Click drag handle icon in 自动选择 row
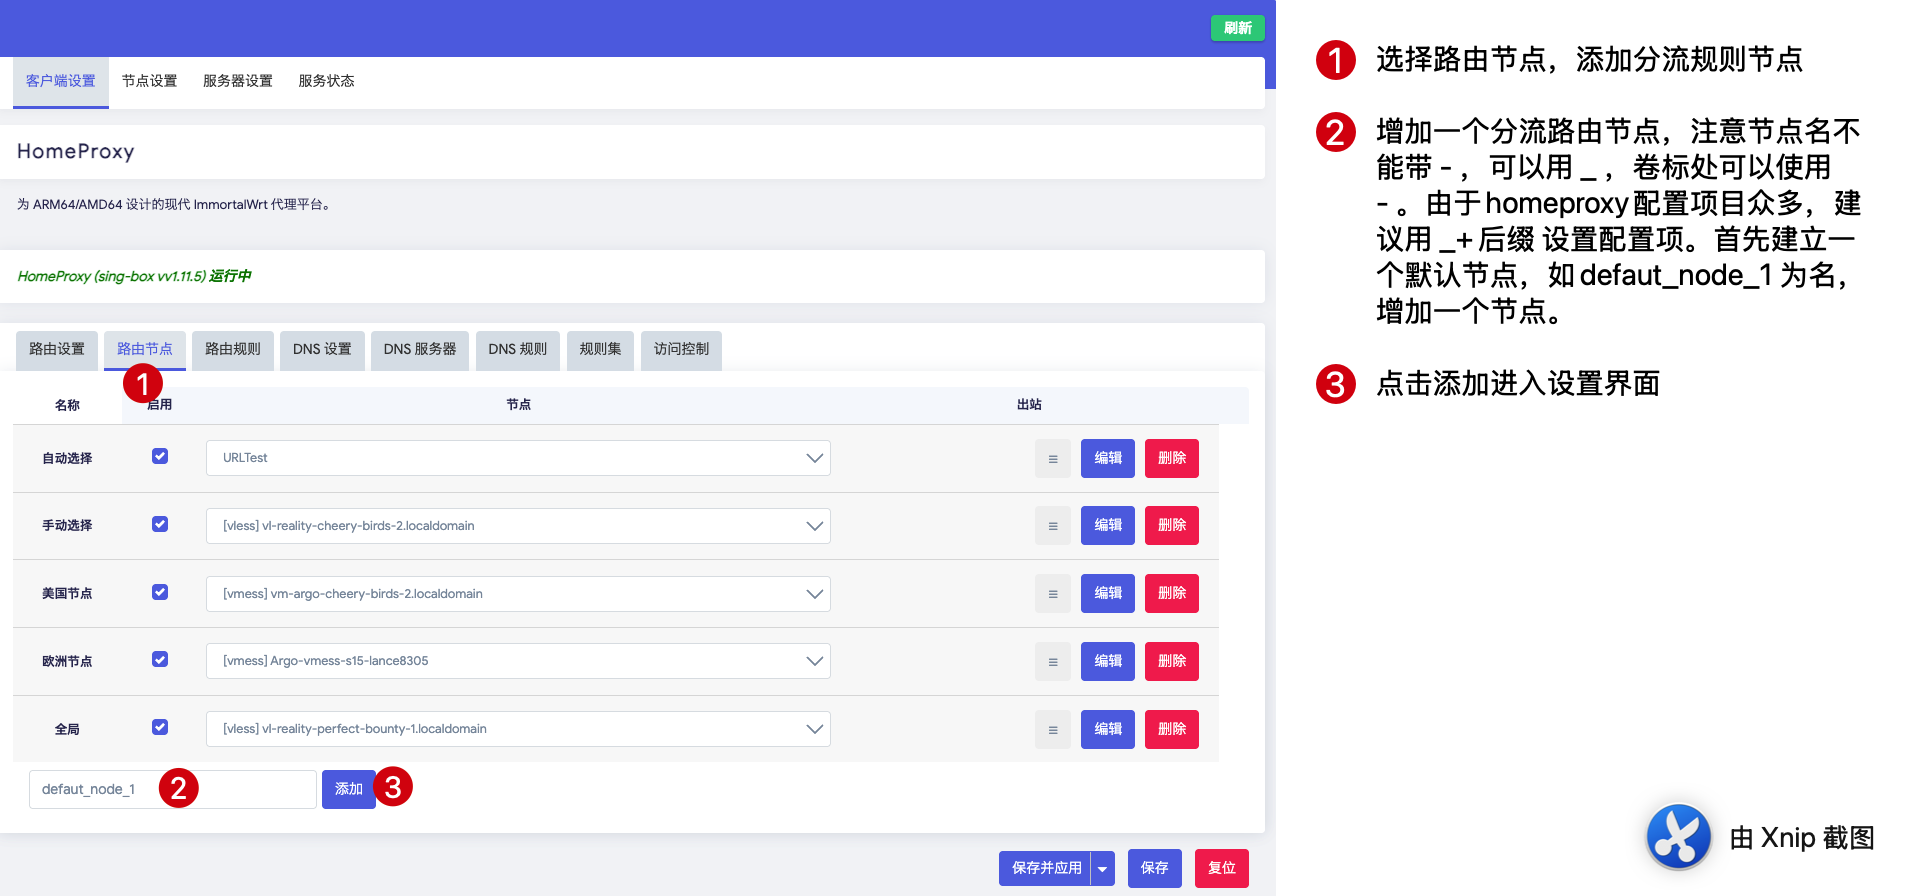This screenshot has height=896, width=1916. (1052, 459)
